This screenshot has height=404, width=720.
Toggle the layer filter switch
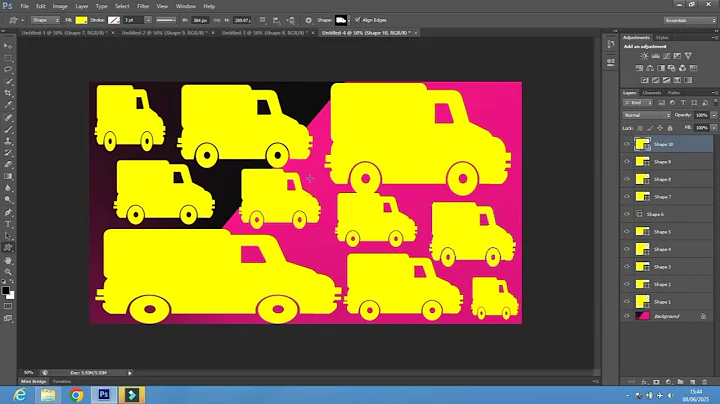[715, 102]
